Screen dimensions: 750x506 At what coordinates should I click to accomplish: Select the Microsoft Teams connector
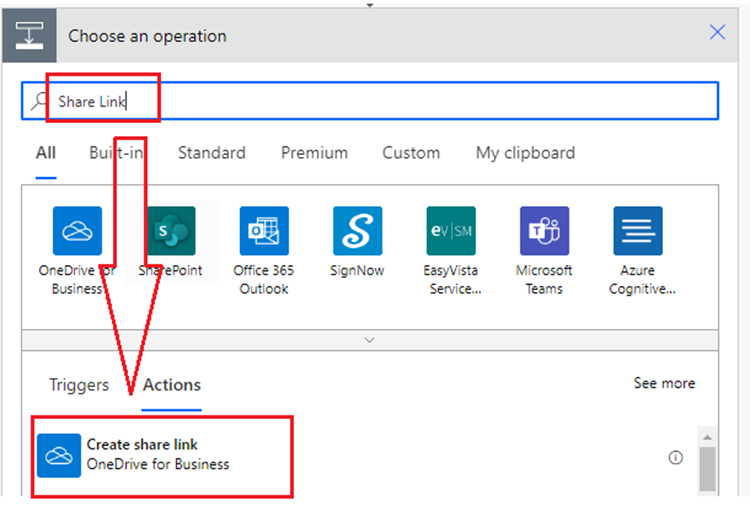[544, 231]
